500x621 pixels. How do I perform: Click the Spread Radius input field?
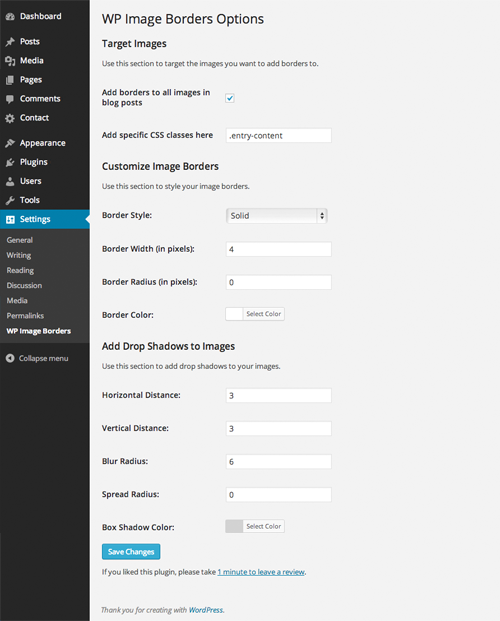[x=279, y=495]
